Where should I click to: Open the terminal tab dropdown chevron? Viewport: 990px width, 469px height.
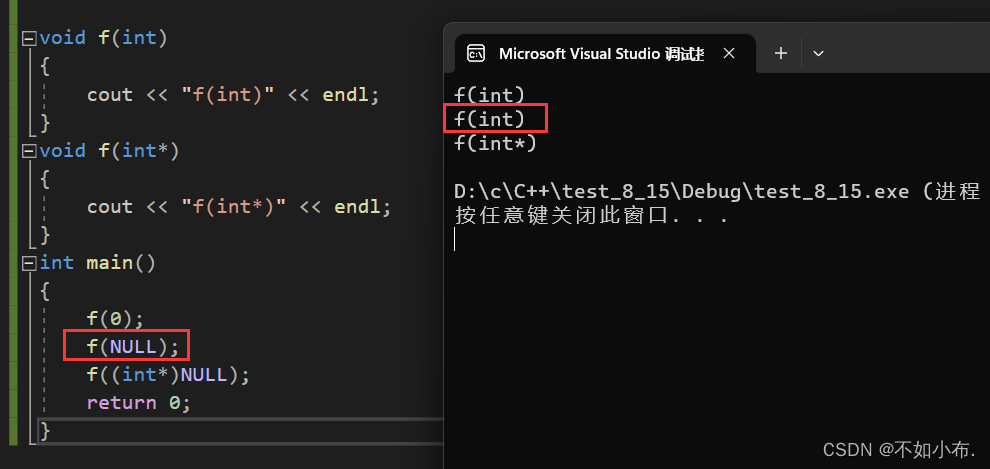point(818,53)
